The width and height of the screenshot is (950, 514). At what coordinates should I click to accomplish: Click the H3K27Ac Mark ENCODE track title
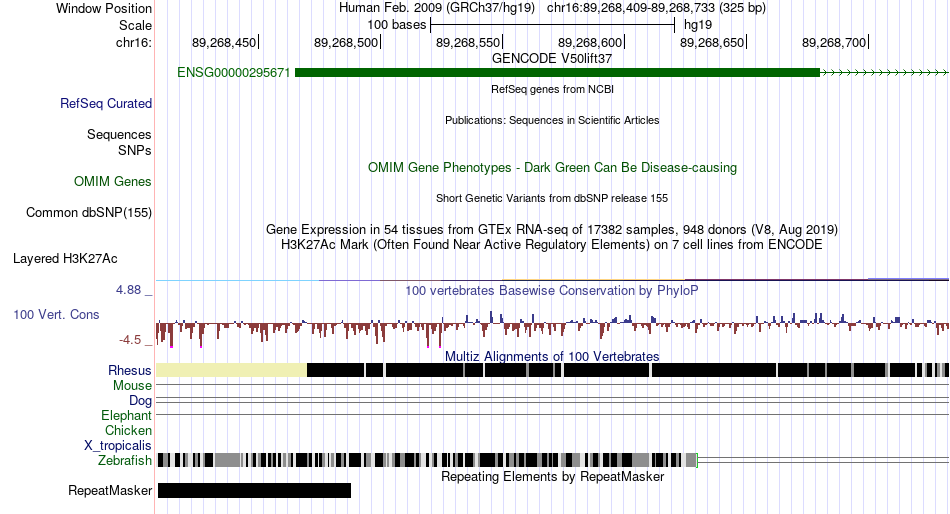tap(552, 245)
